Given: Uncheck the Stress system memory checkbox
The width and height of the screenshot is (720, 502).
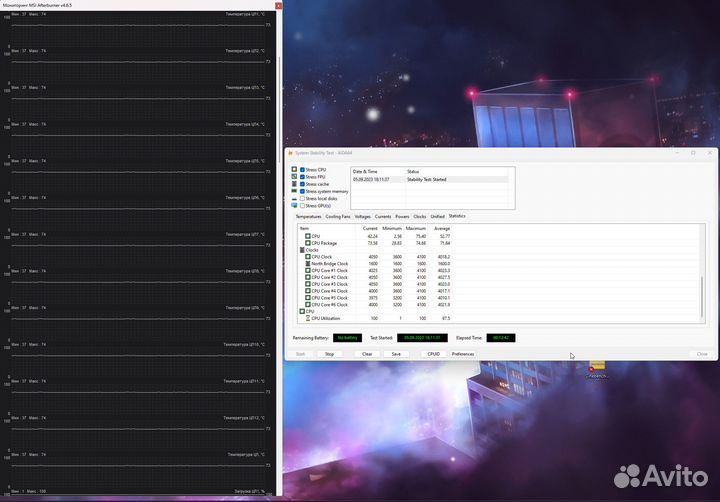Looking at the screenshot, I should click(302, 192).
